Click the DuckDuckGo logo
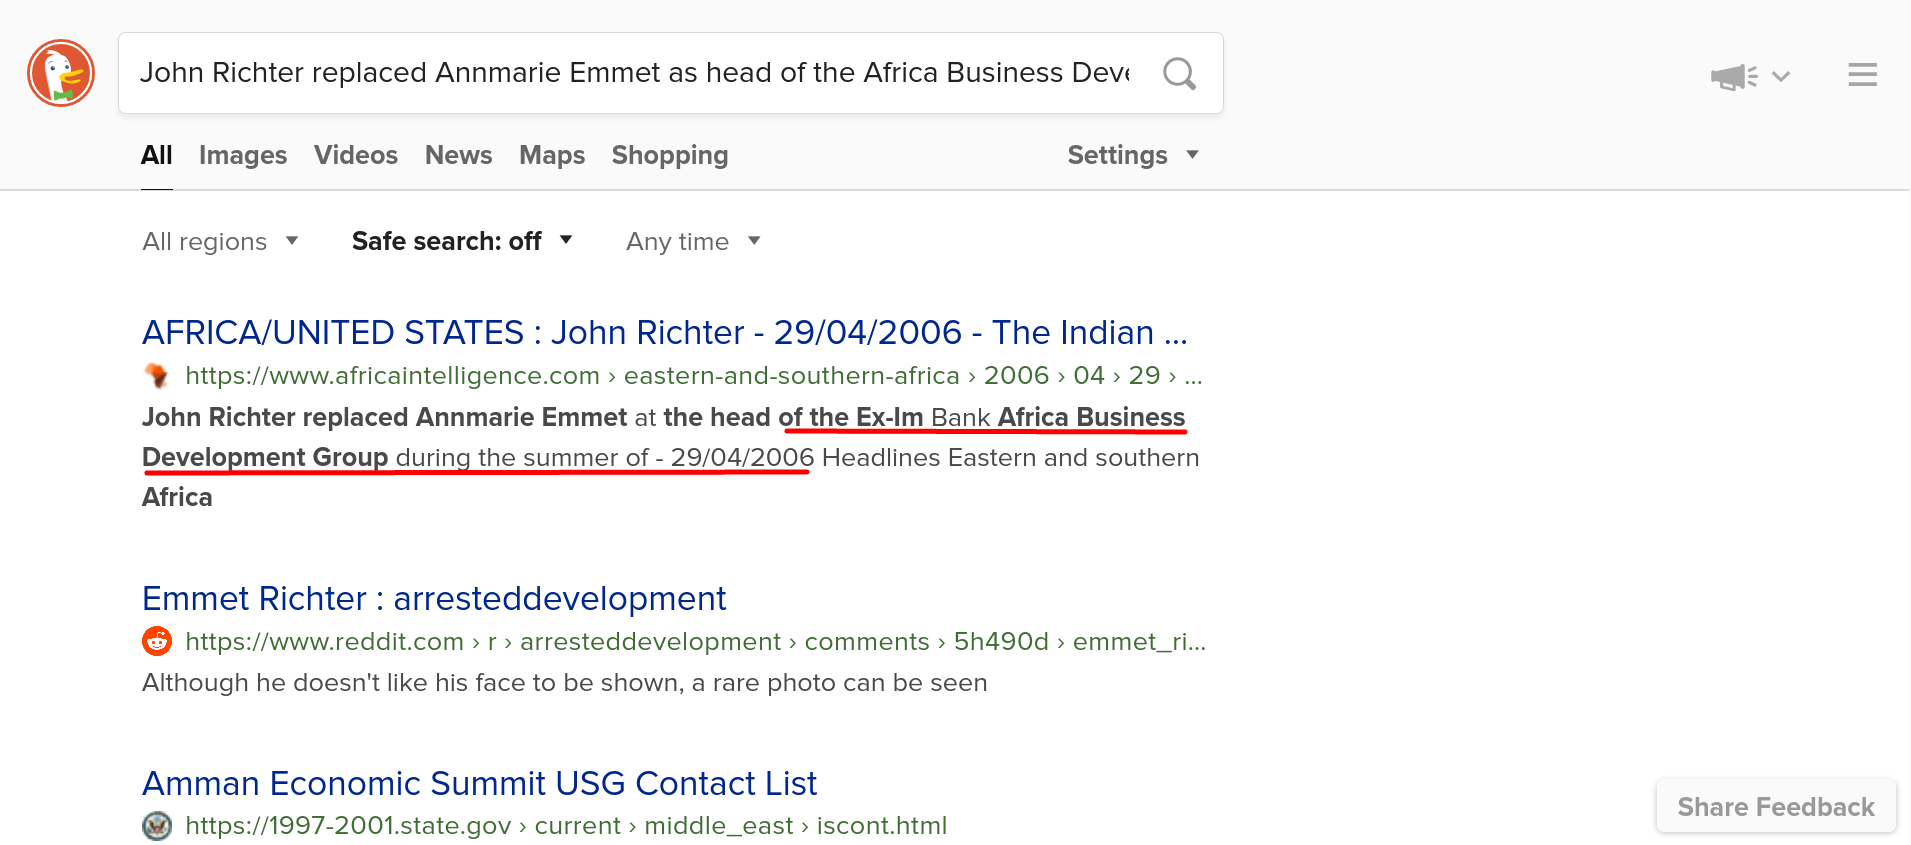The width and height of the screenshot is (1911, 845). point(61,73)
